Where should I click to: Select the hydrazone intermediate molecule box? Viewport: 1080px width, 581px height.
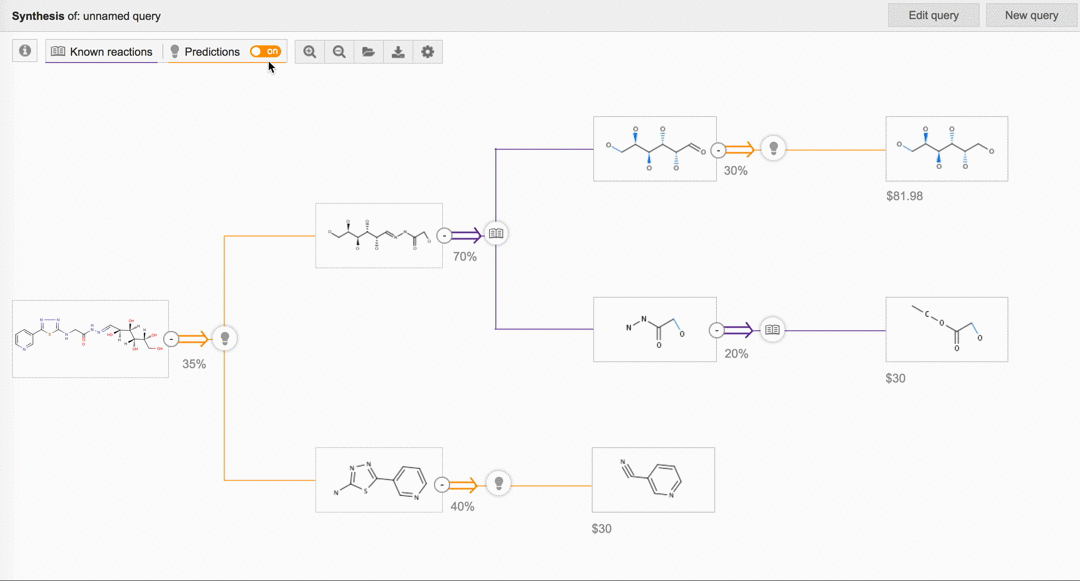click(379, 235)
